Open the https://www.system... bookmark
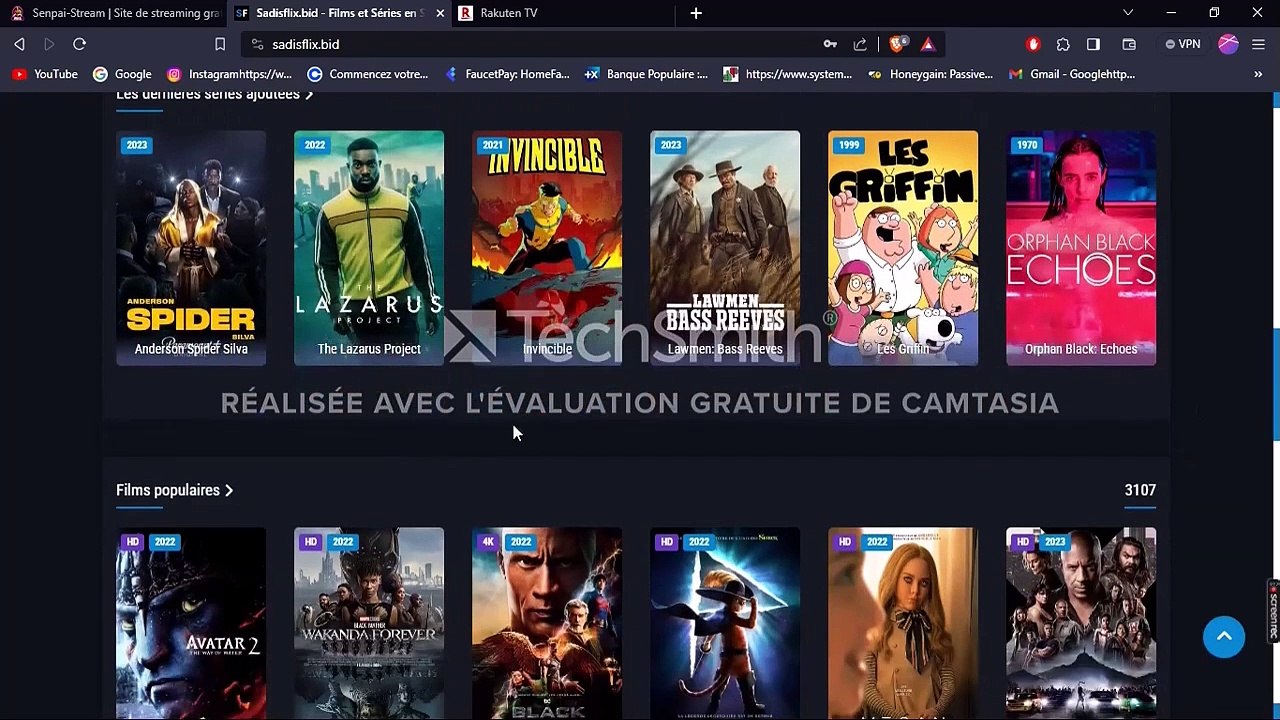1280x720 pixels. (x=788, y=74)
